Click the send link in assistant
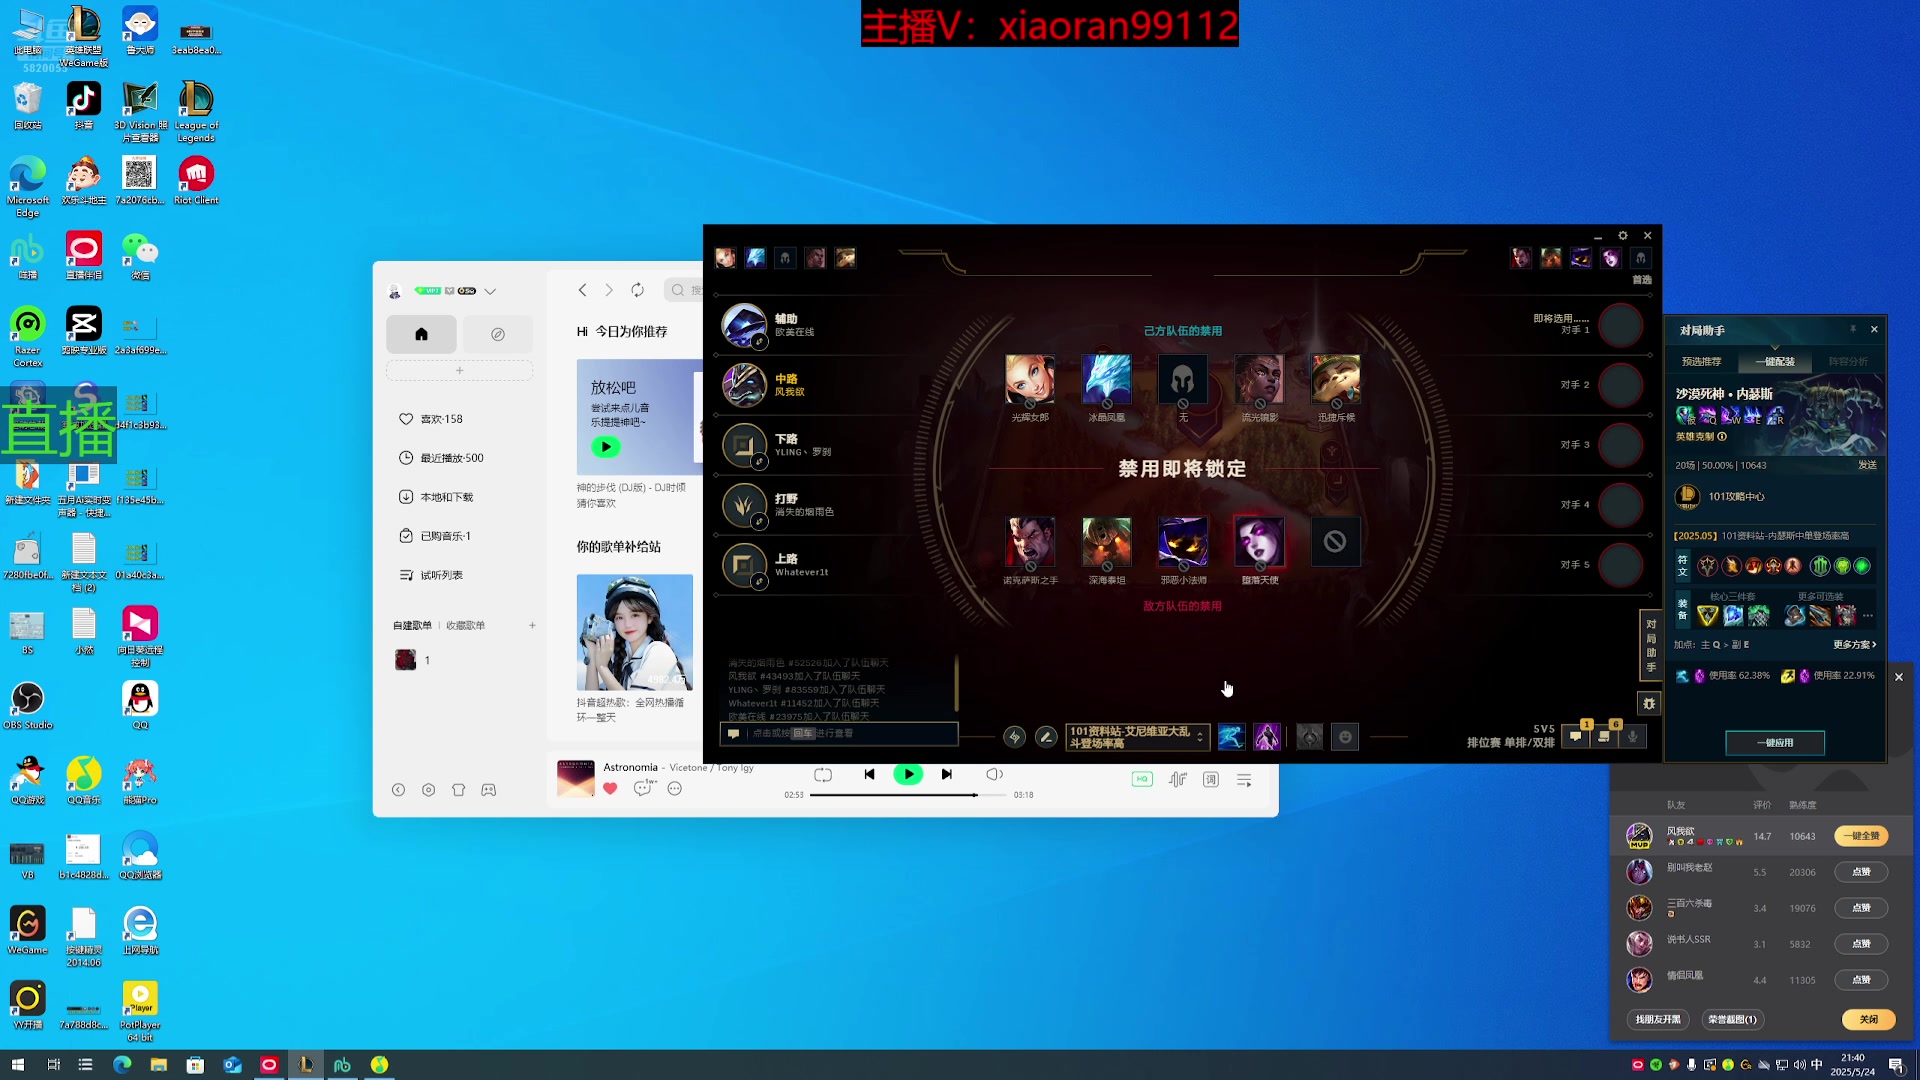 (x=1867, y=465)
